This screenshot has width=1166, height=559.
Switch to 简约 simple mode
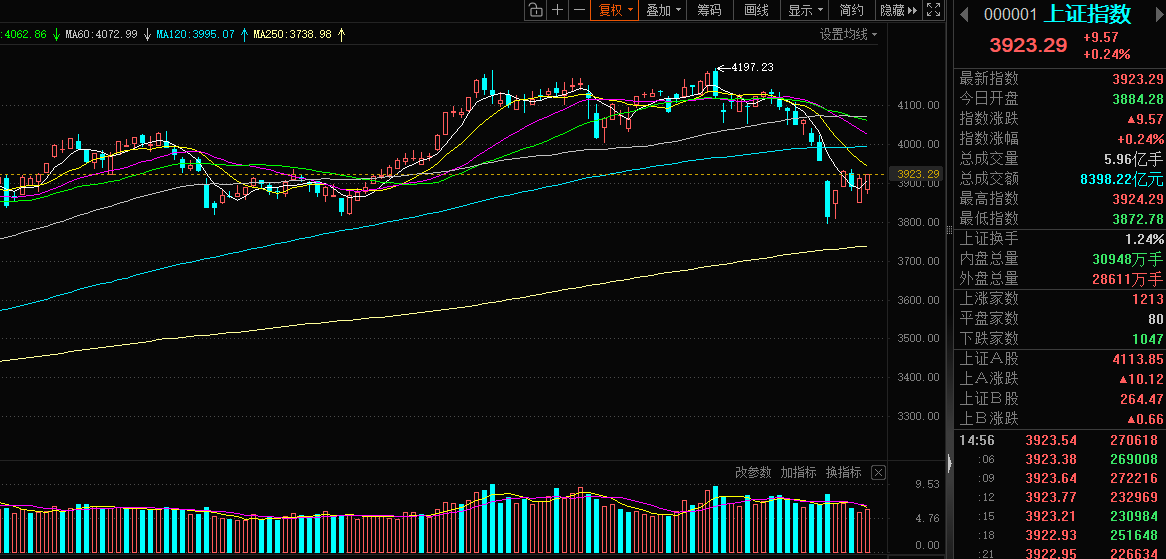(852, 10)
